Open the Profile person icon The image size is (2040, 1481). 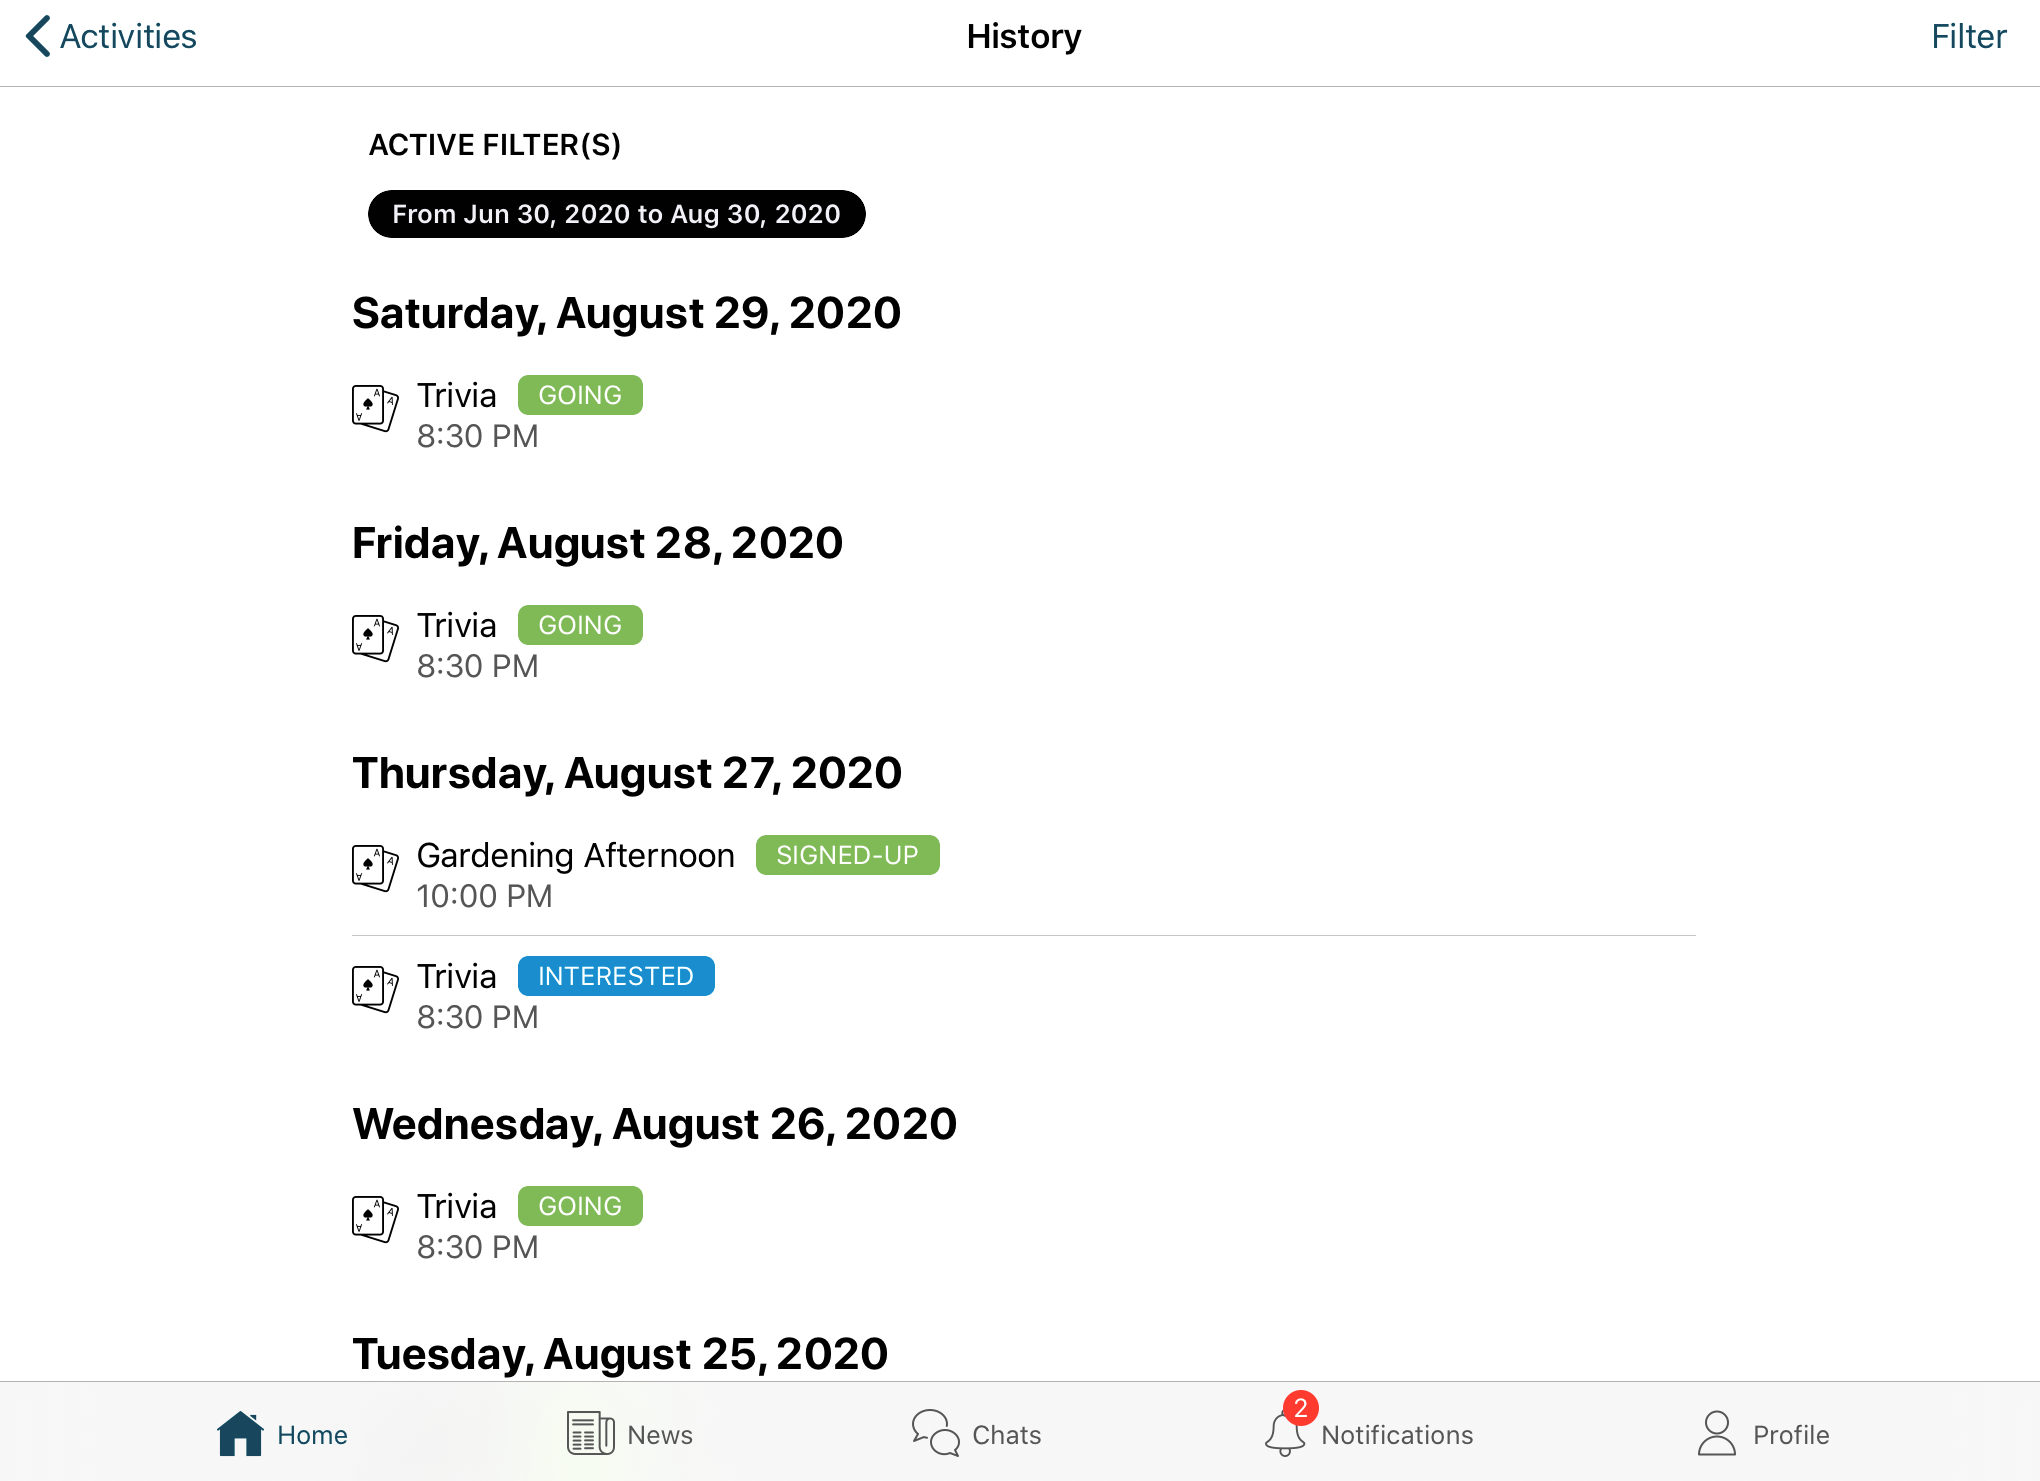point(1717,1434)
